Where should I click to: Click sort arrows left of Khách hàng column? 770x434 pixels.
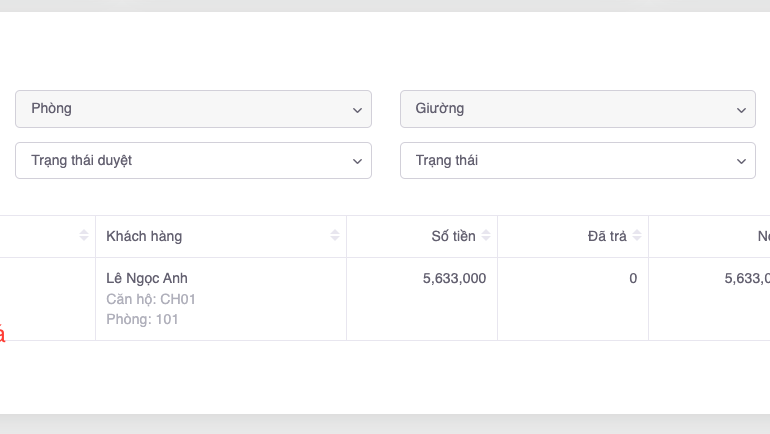tap(84, 236)
